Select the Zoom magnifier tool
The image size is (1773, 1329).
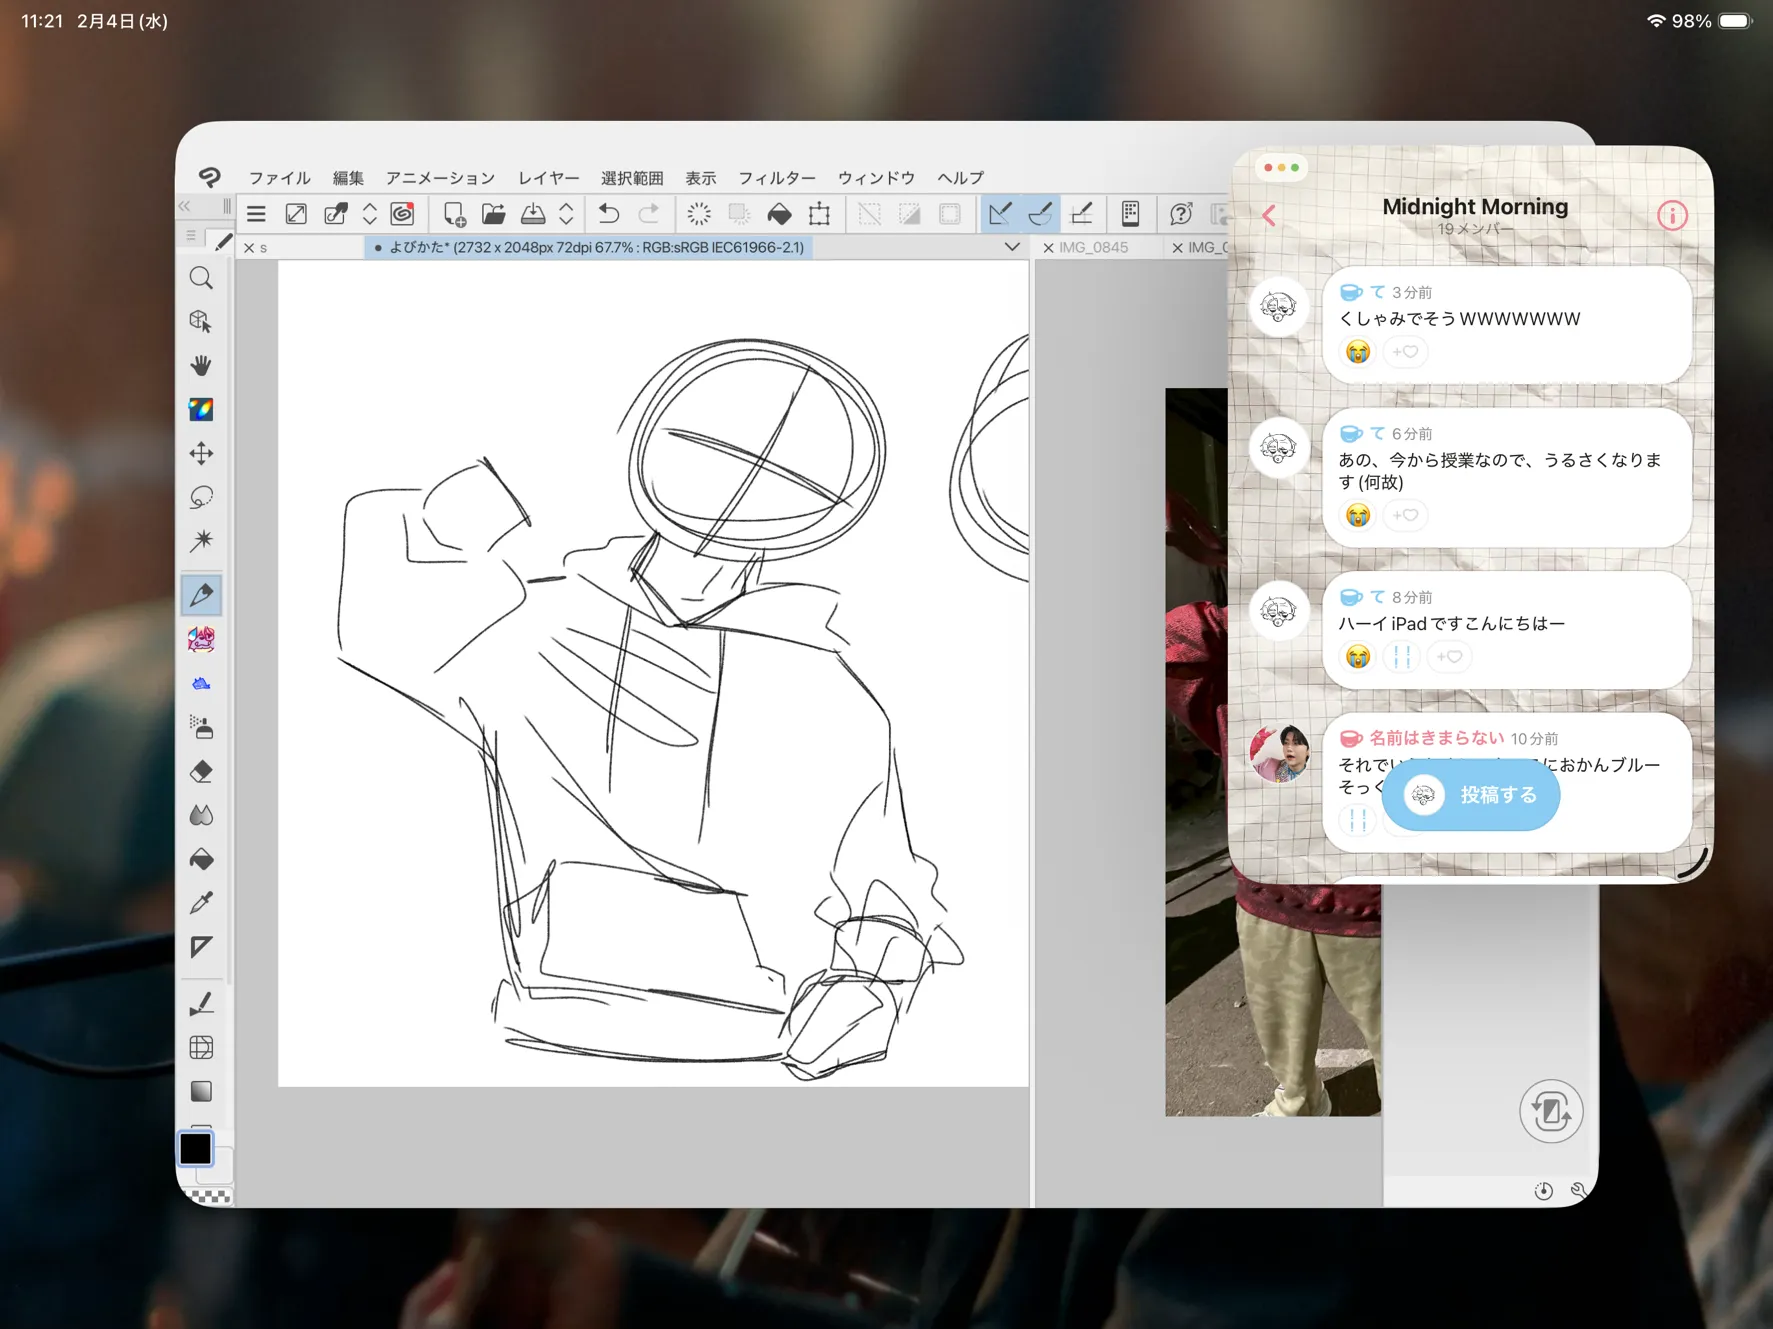(201, 278)
